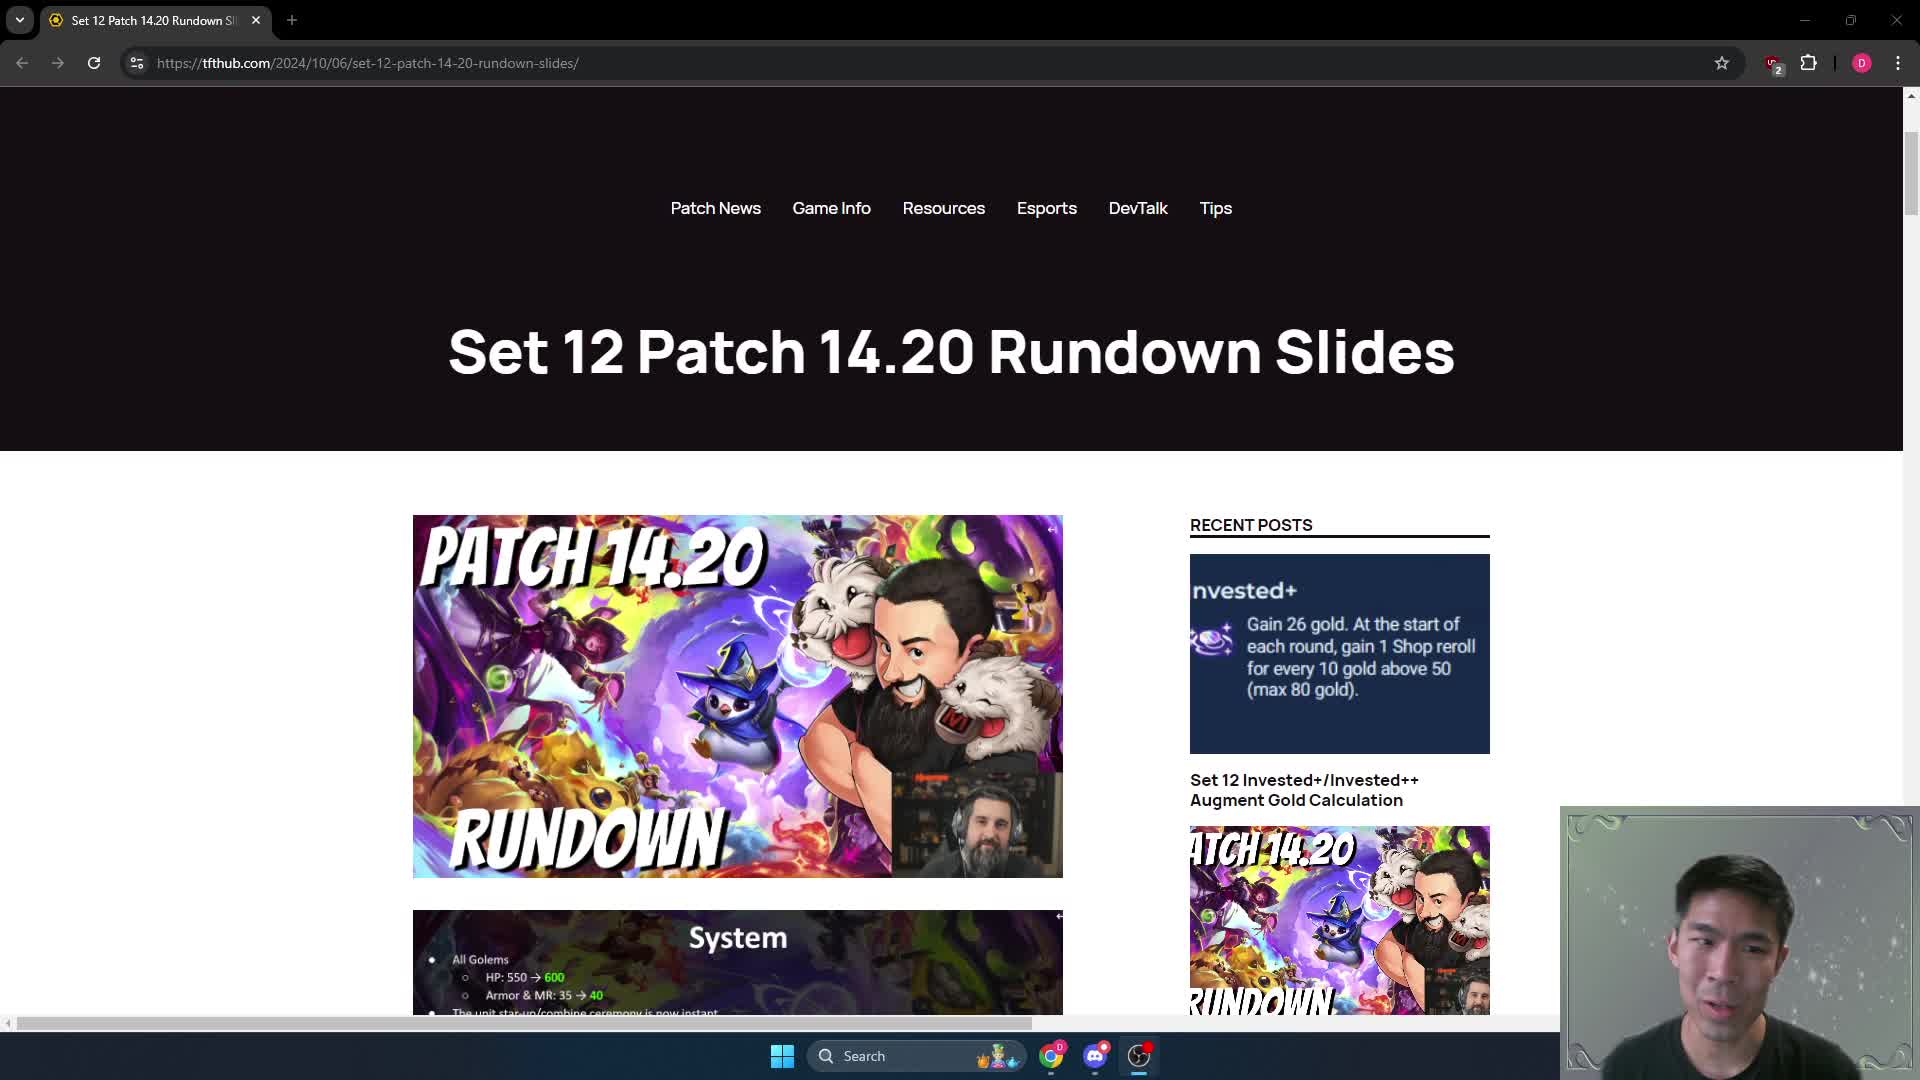This screenshot has height=1080, width=1920.
Task: Open the Resources menu item
Action: (944, 208)
